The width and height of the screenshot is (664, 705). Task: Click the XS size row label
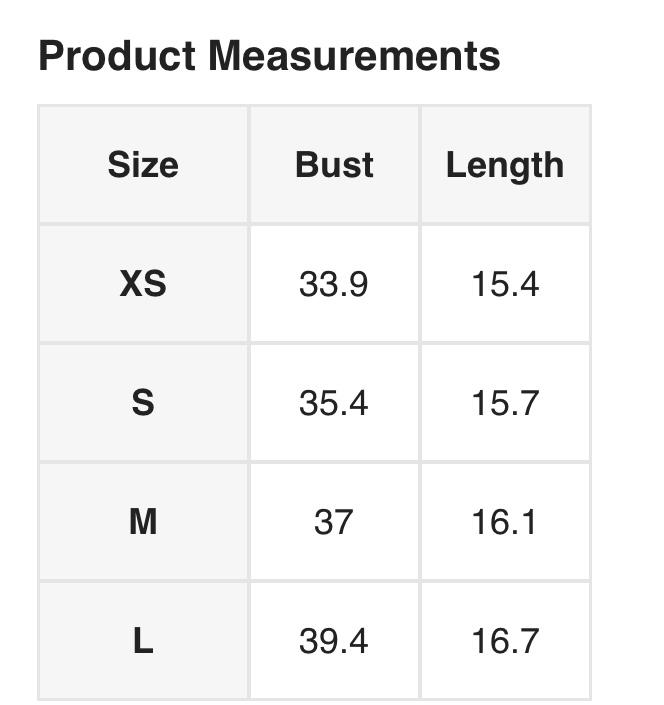(x=143, y=284)
